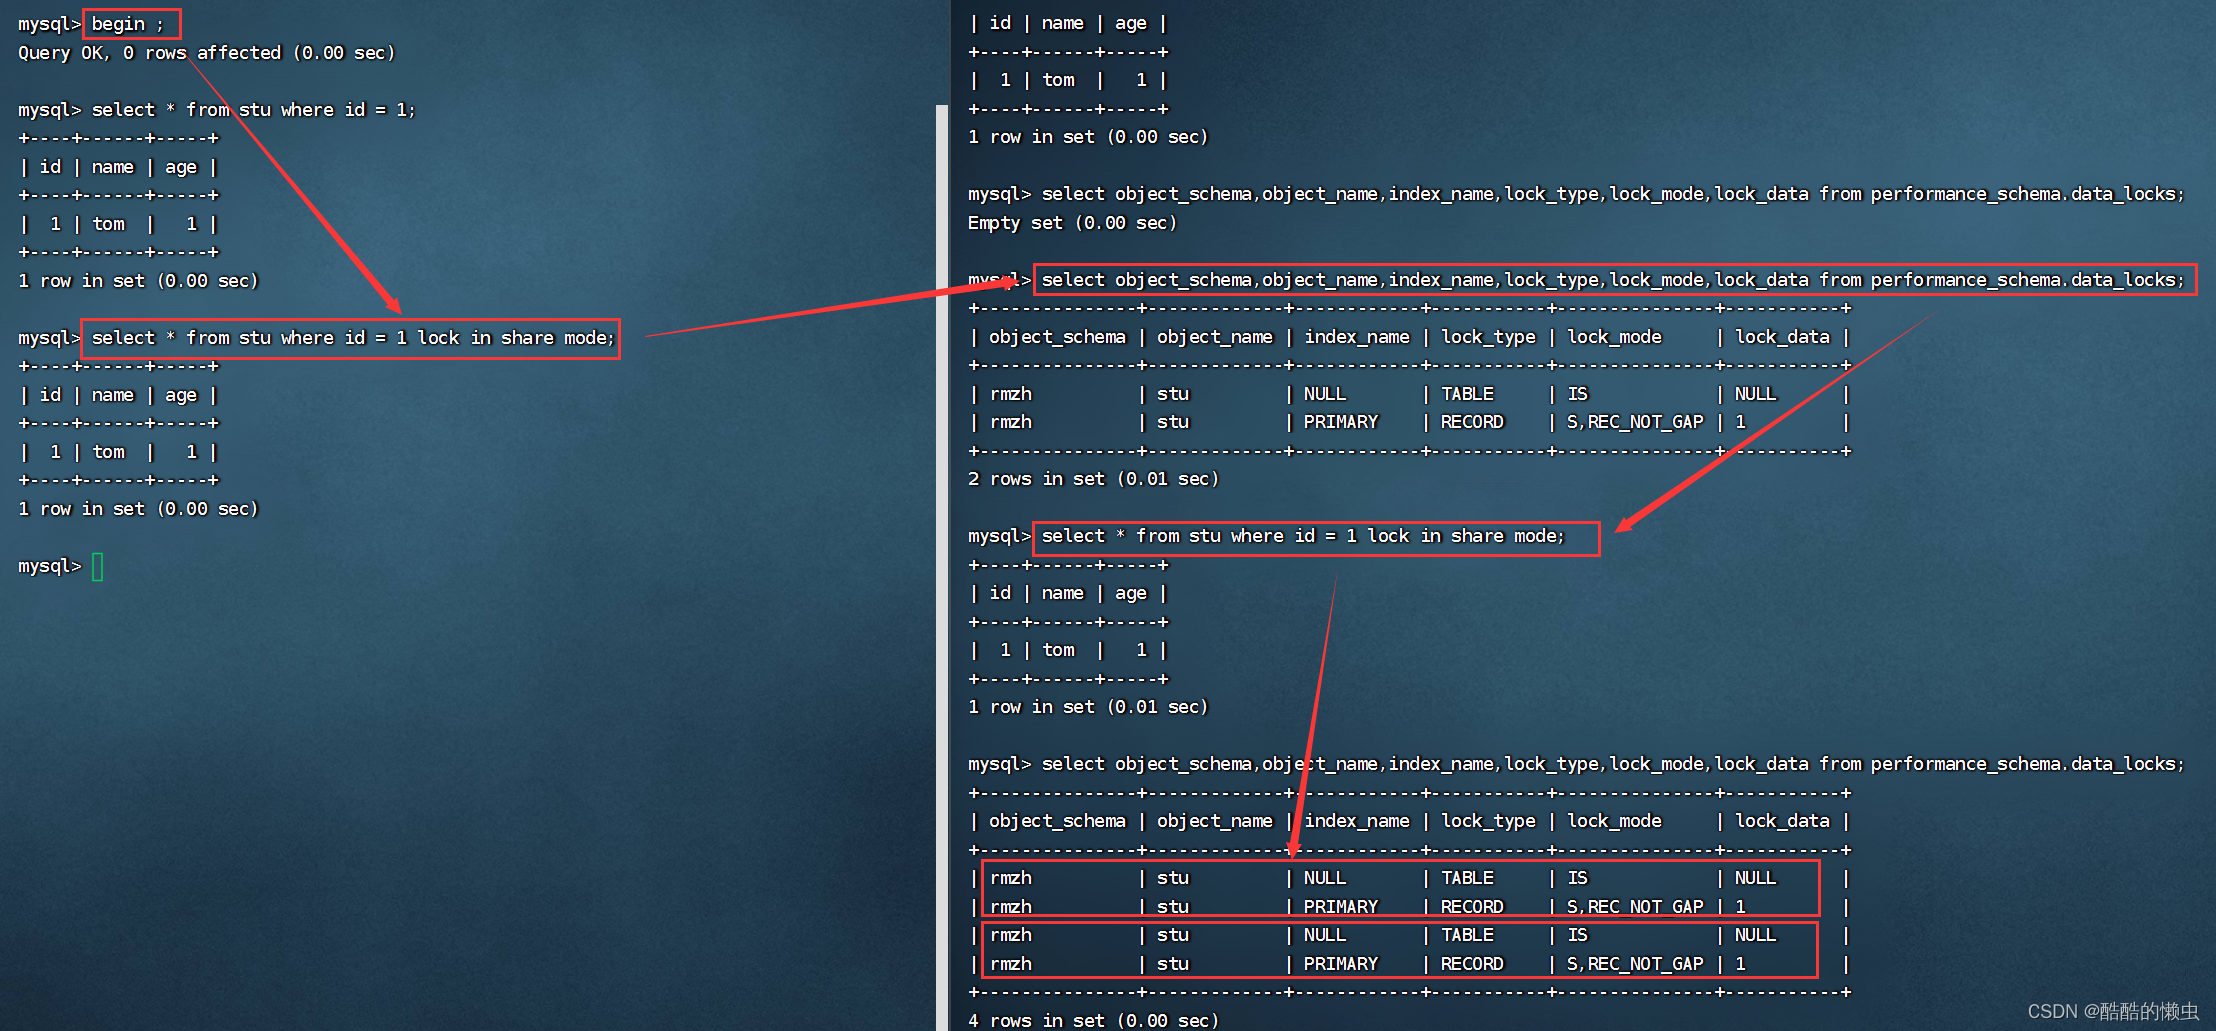Click the left terminal's 'lock in share mode' query

pos(353,338)
